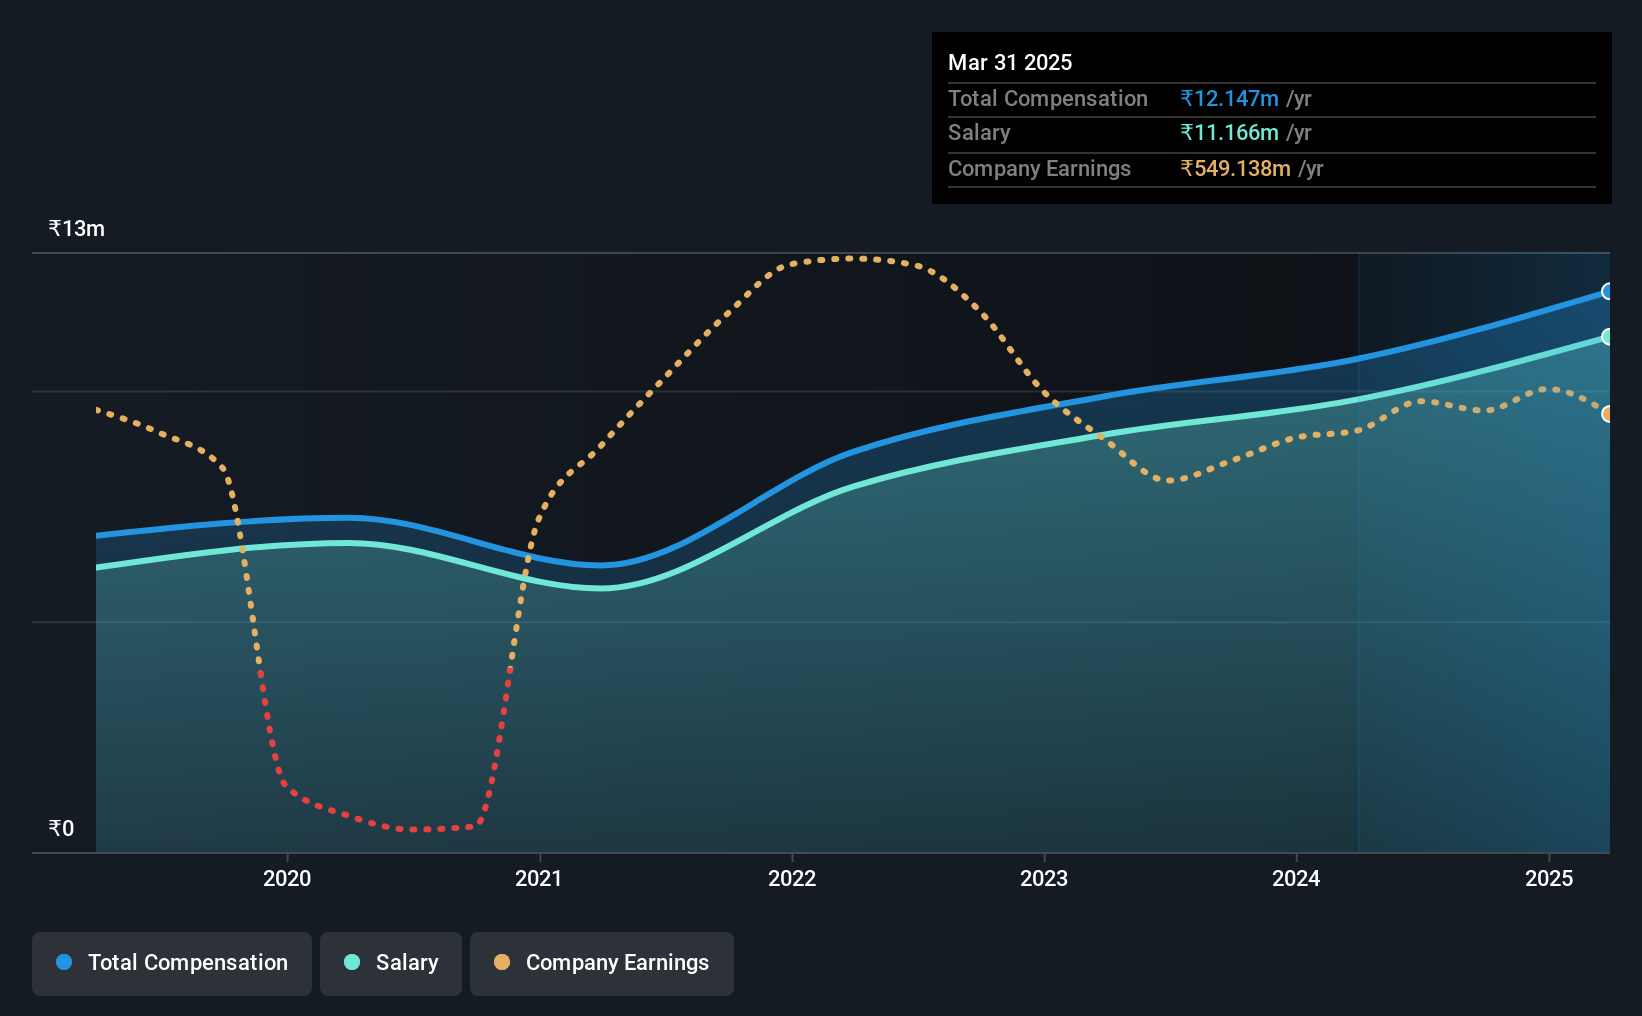Click the 2025 x-axis label

[x=1549, y=878]
